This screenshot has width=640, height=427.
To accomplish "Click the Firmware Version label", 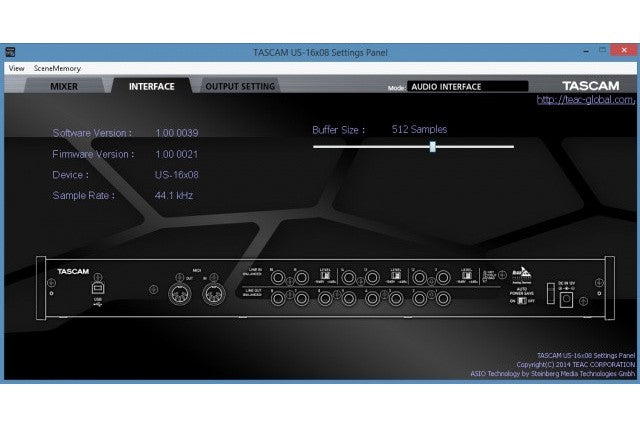I will click(x=93, y=154).
